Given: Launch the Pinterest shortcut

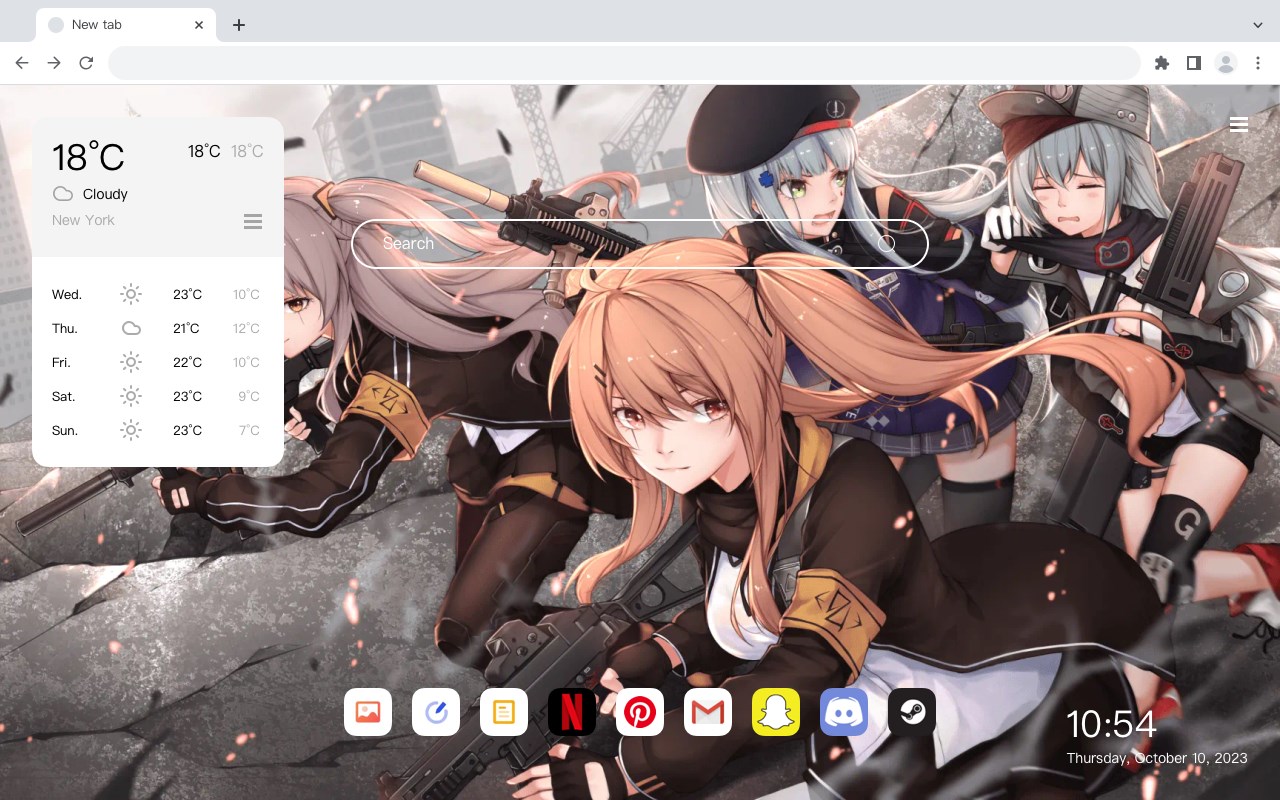Looking at the screenshot, I should click(640, 712).
